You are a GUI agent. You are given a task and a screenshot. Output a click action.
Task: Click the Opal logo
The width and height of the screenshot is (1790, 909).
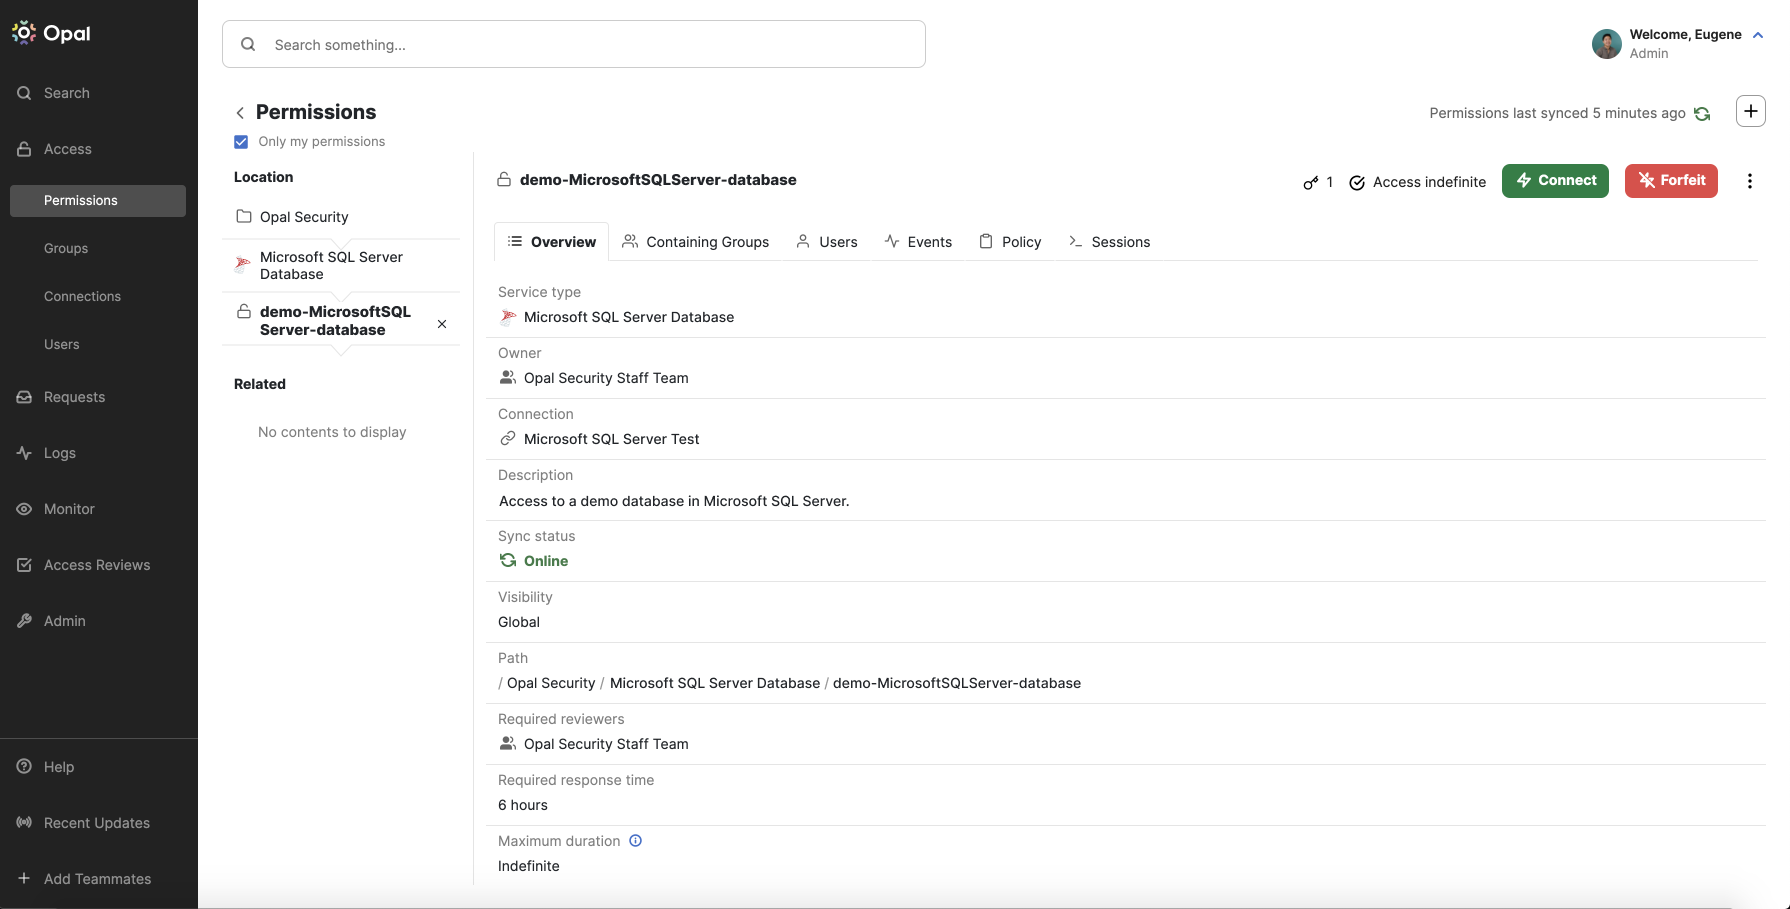tap(51, 33)
